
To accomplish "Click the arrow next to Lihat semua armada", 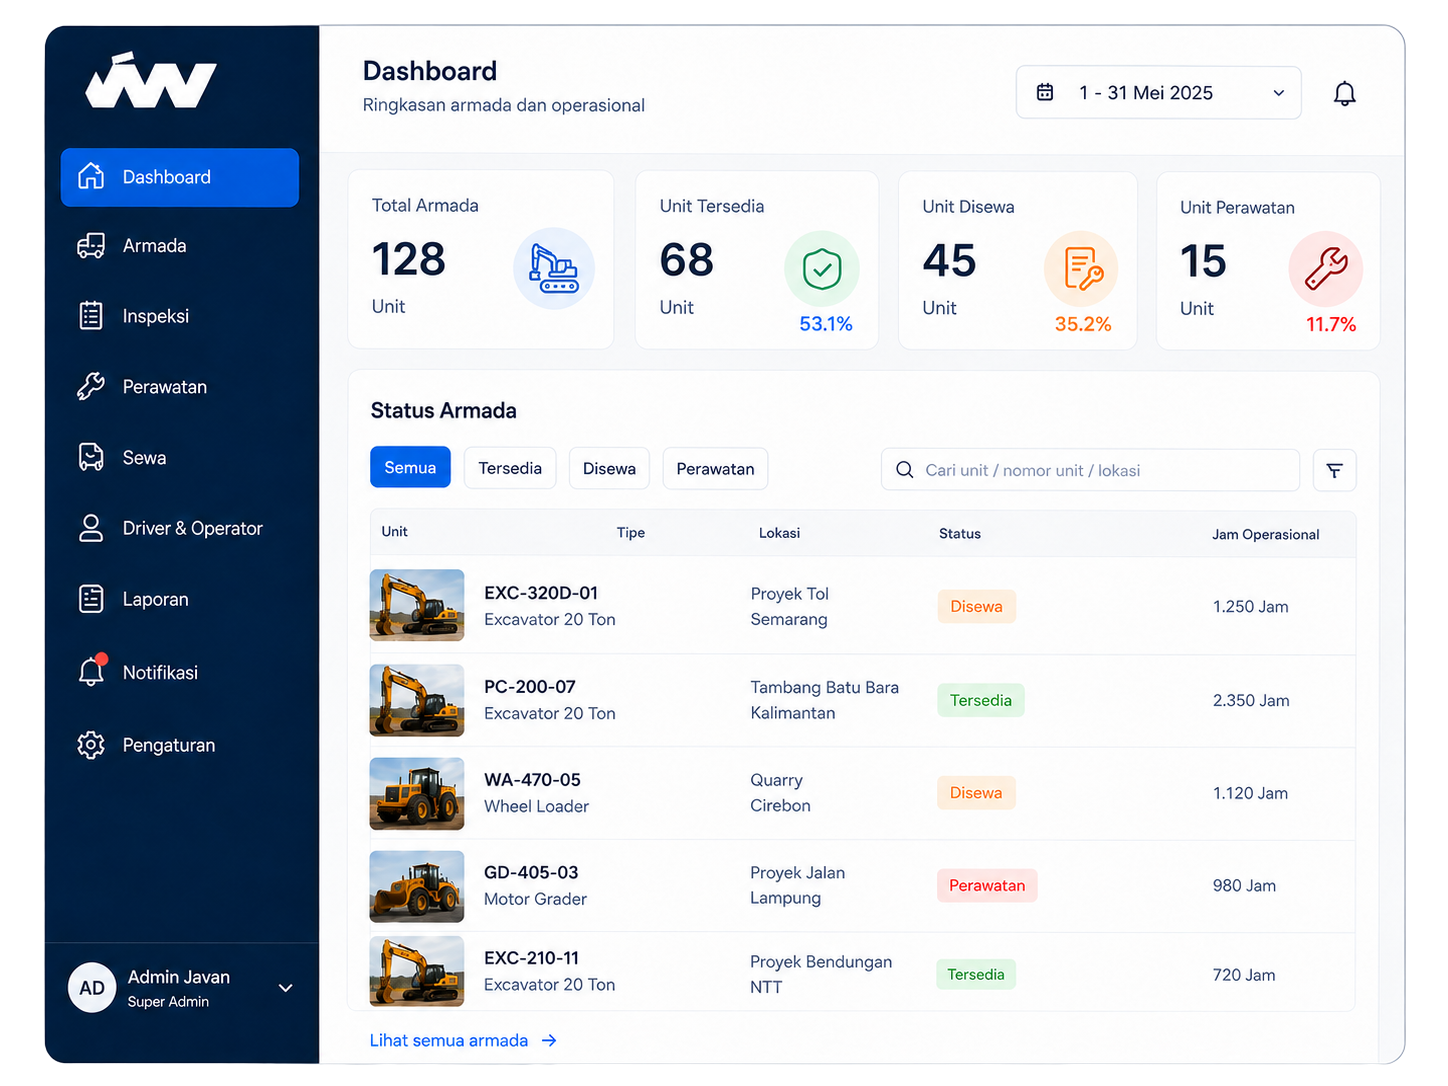I will point(549,1041).
